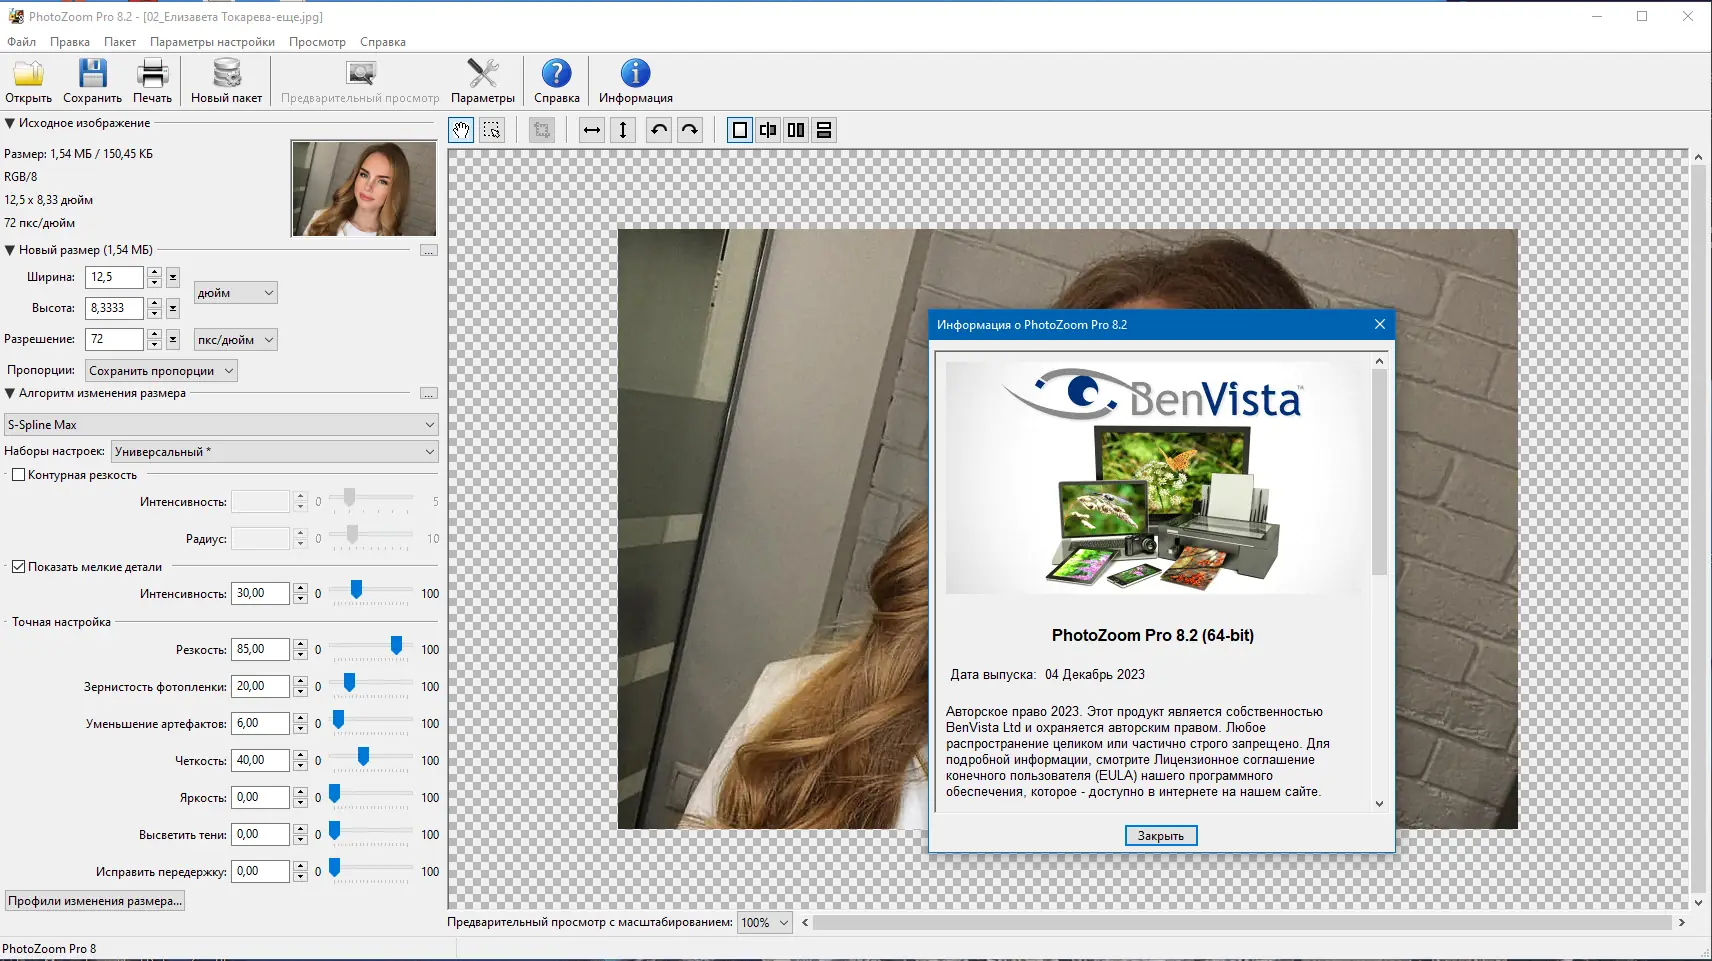Click the Open file toolbar icon
1712x961 pixels.
(x=28, y=81)
